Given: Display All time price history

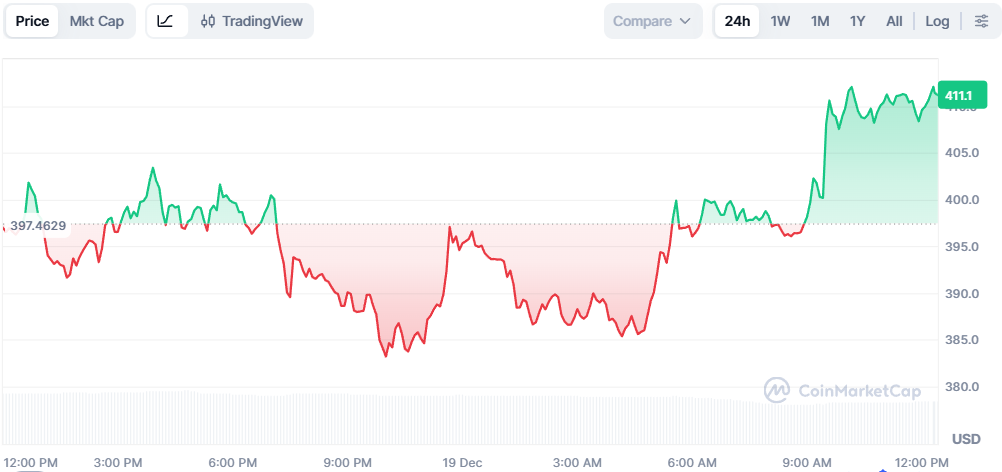Looking at the screenshot, I should click(x=894, y=21).
